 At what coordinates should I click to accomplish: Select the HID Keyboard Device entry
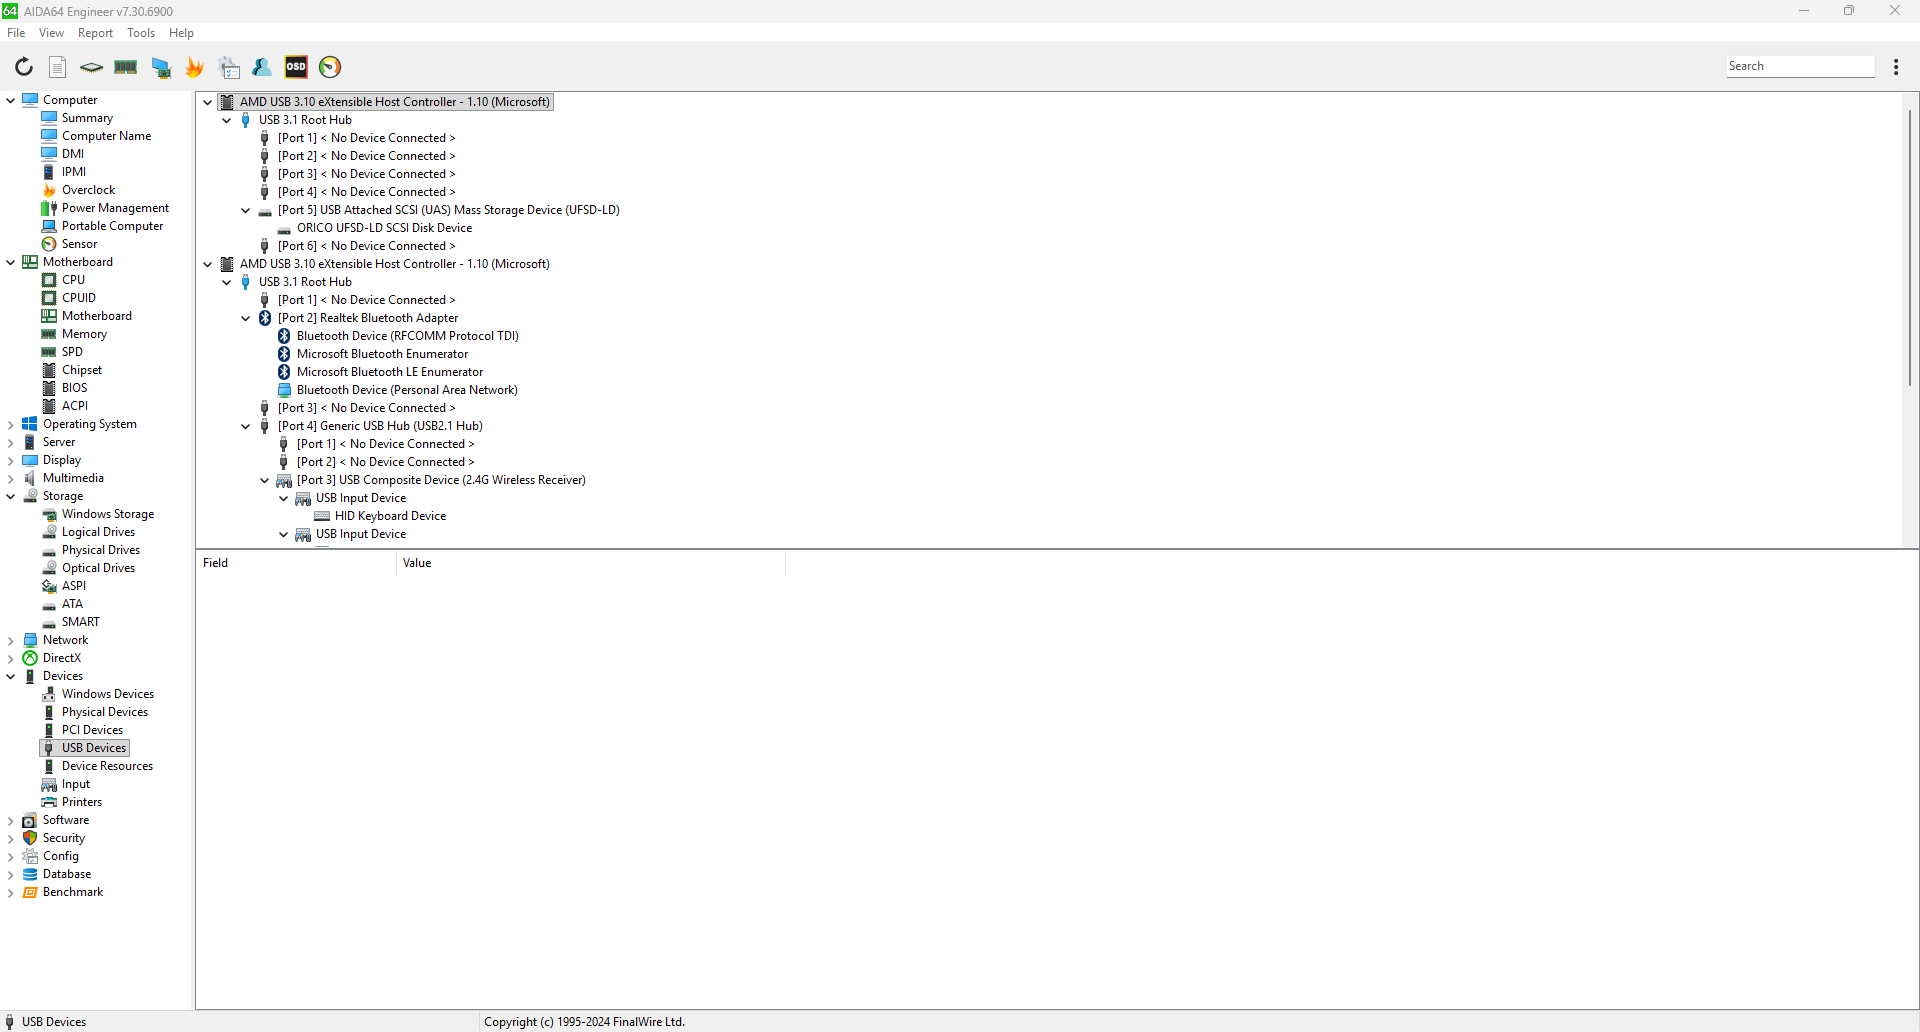(x=390, y=516)
